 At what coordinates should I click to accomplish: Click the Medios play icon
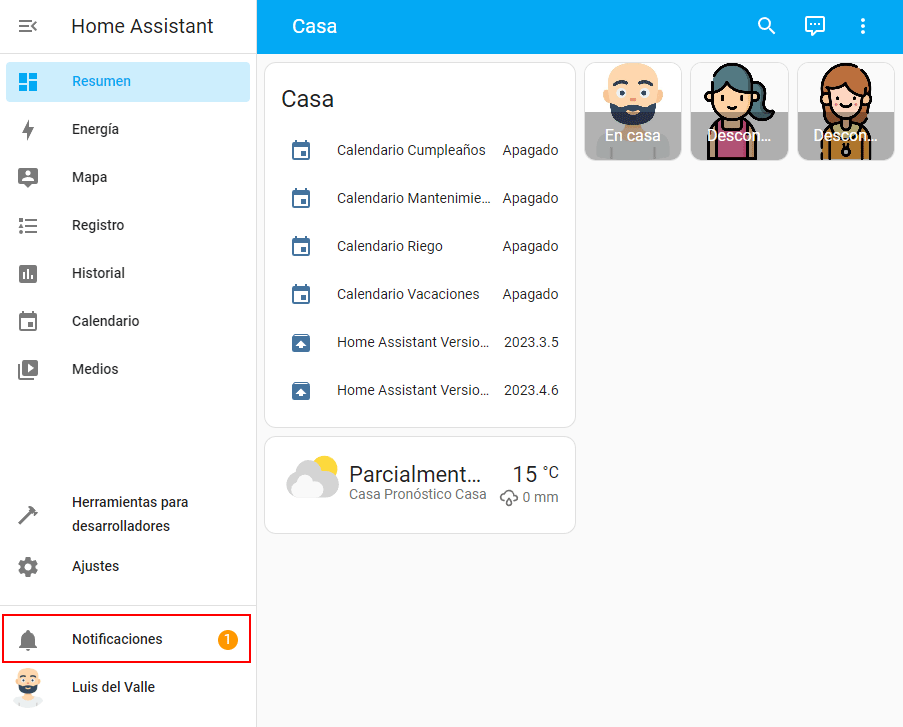click(28, 370)
